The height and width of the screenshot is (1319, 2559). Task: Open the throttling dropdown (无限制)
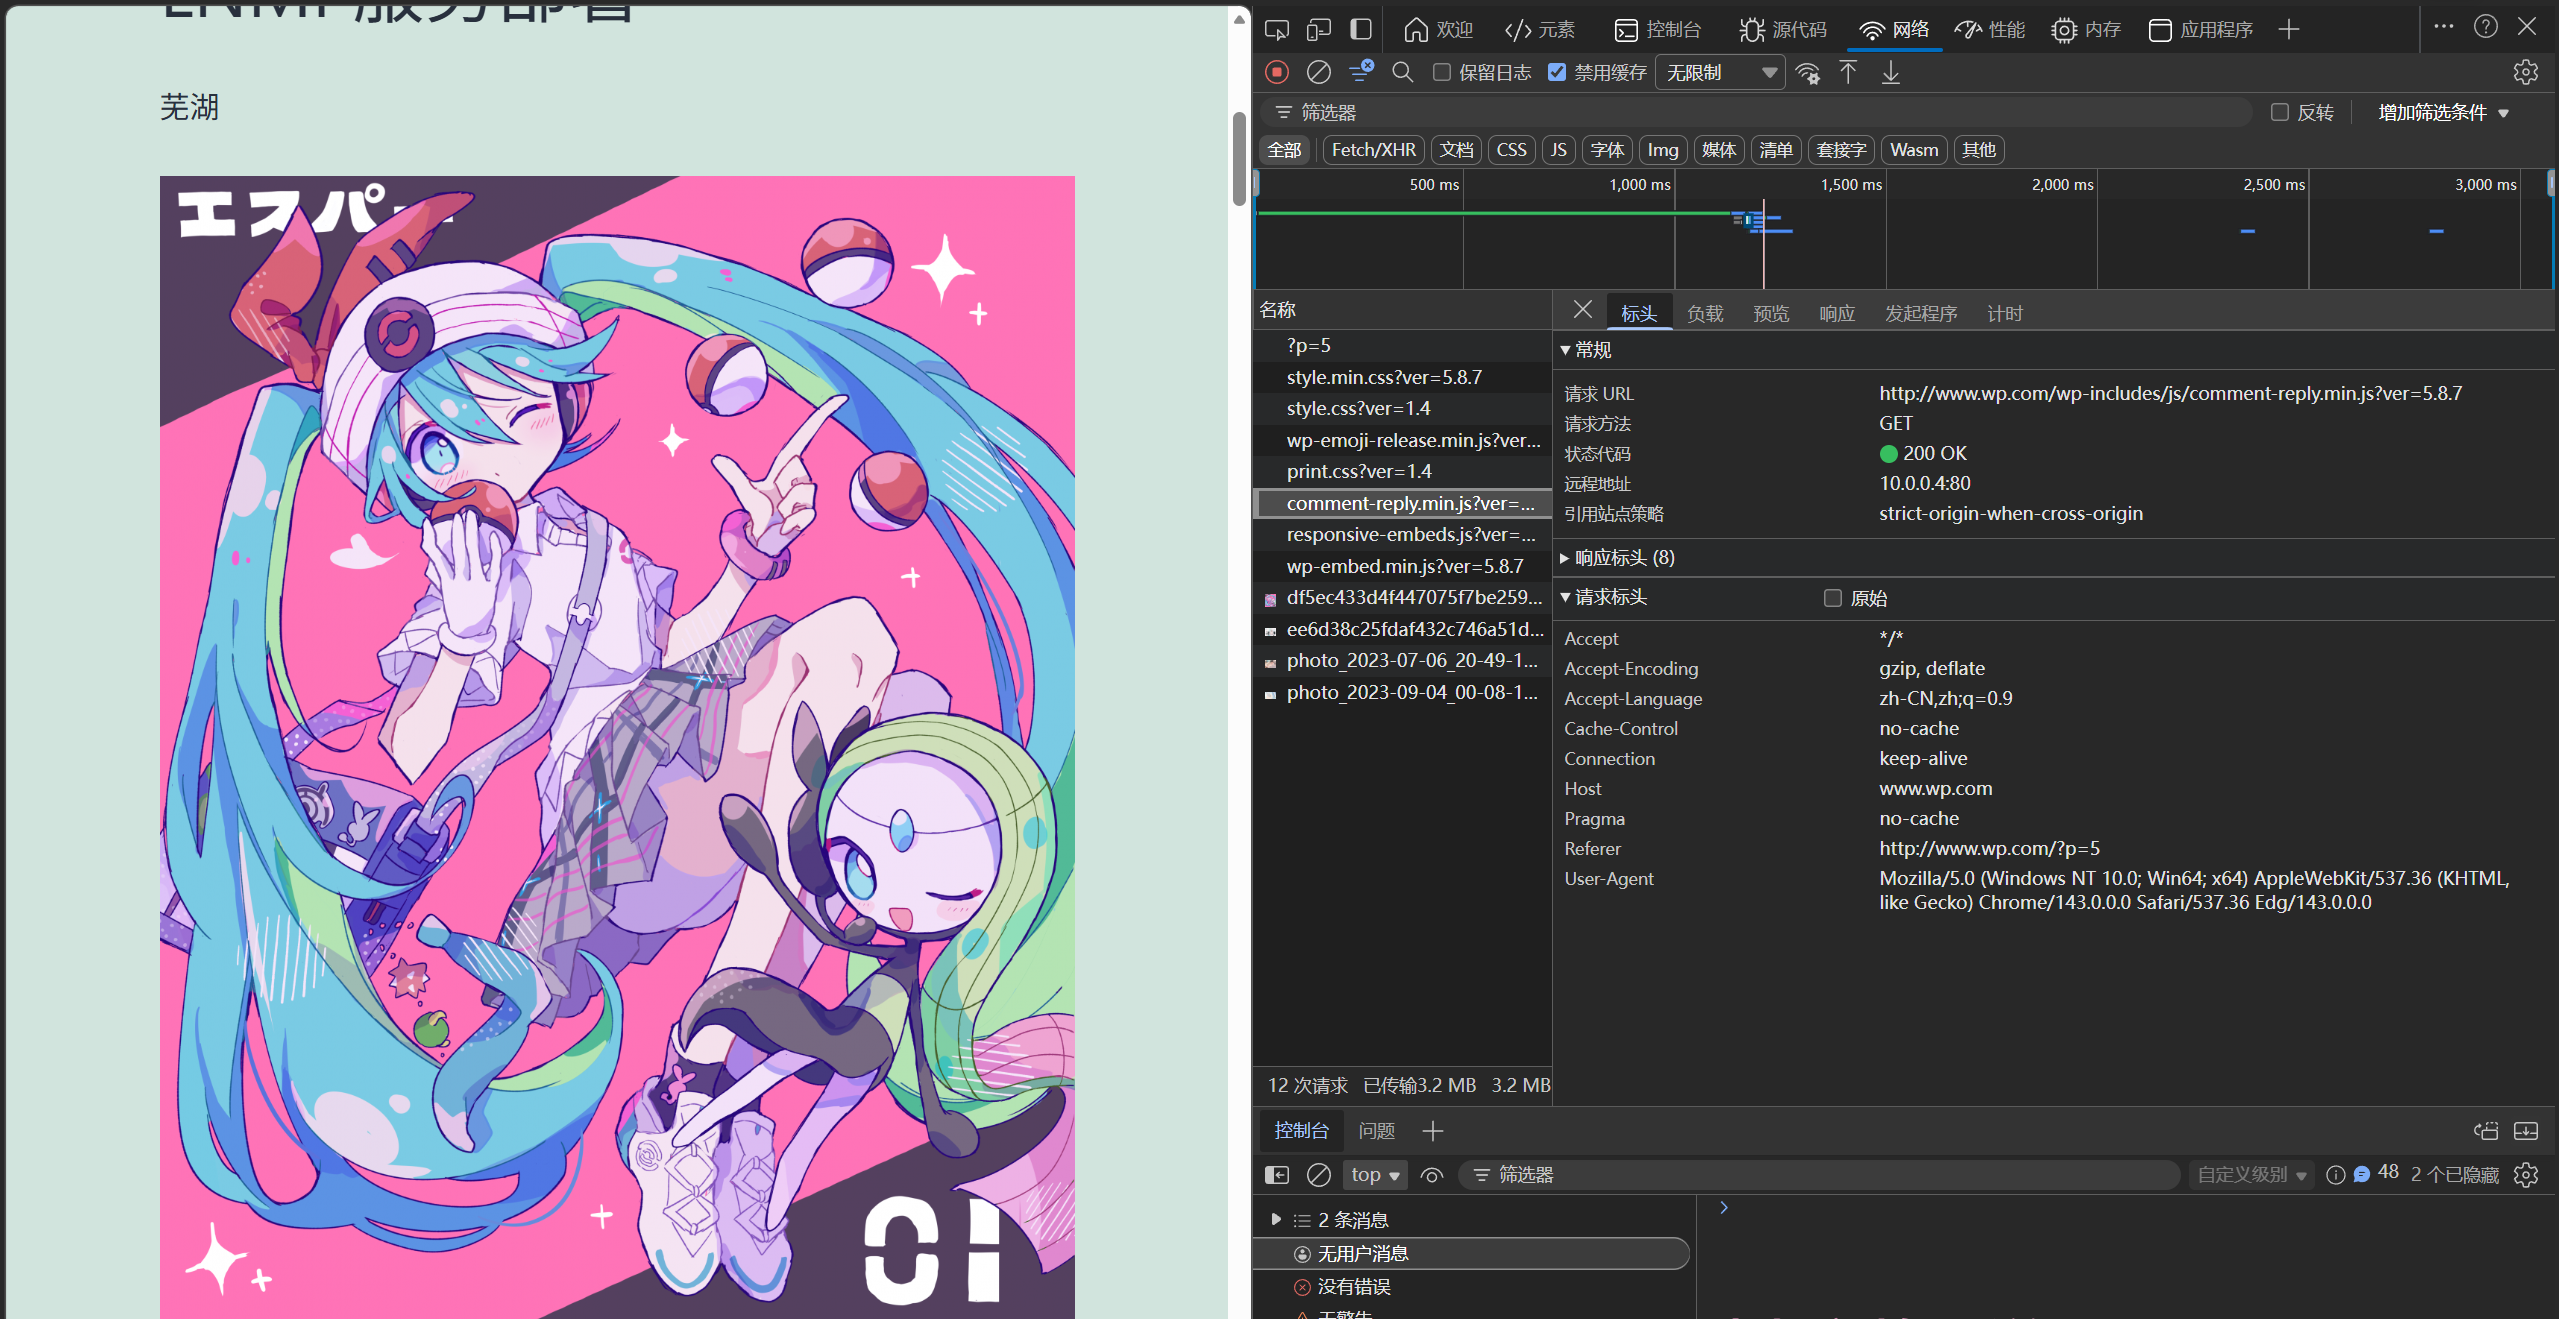click(x=1720, y=72)
